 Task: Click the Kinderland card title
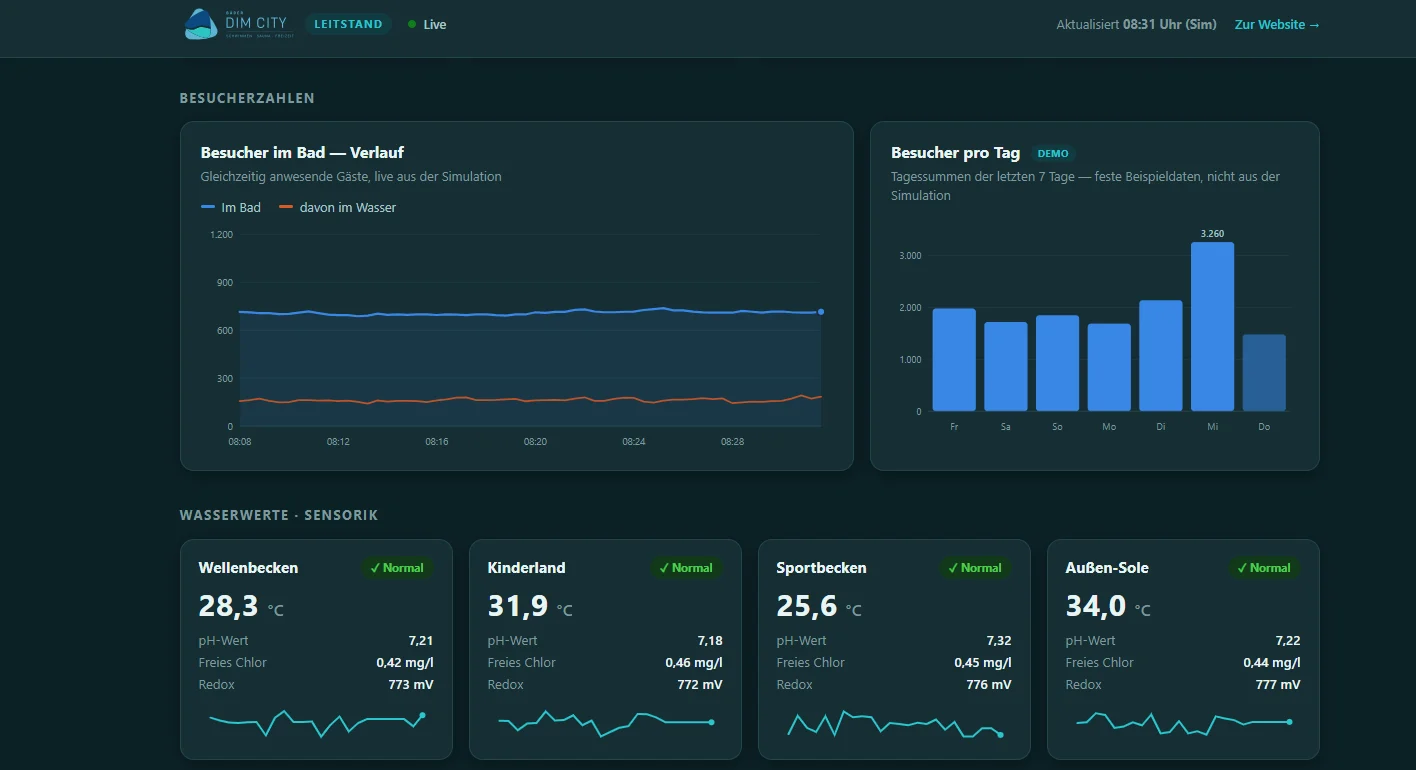coord(527,568)
